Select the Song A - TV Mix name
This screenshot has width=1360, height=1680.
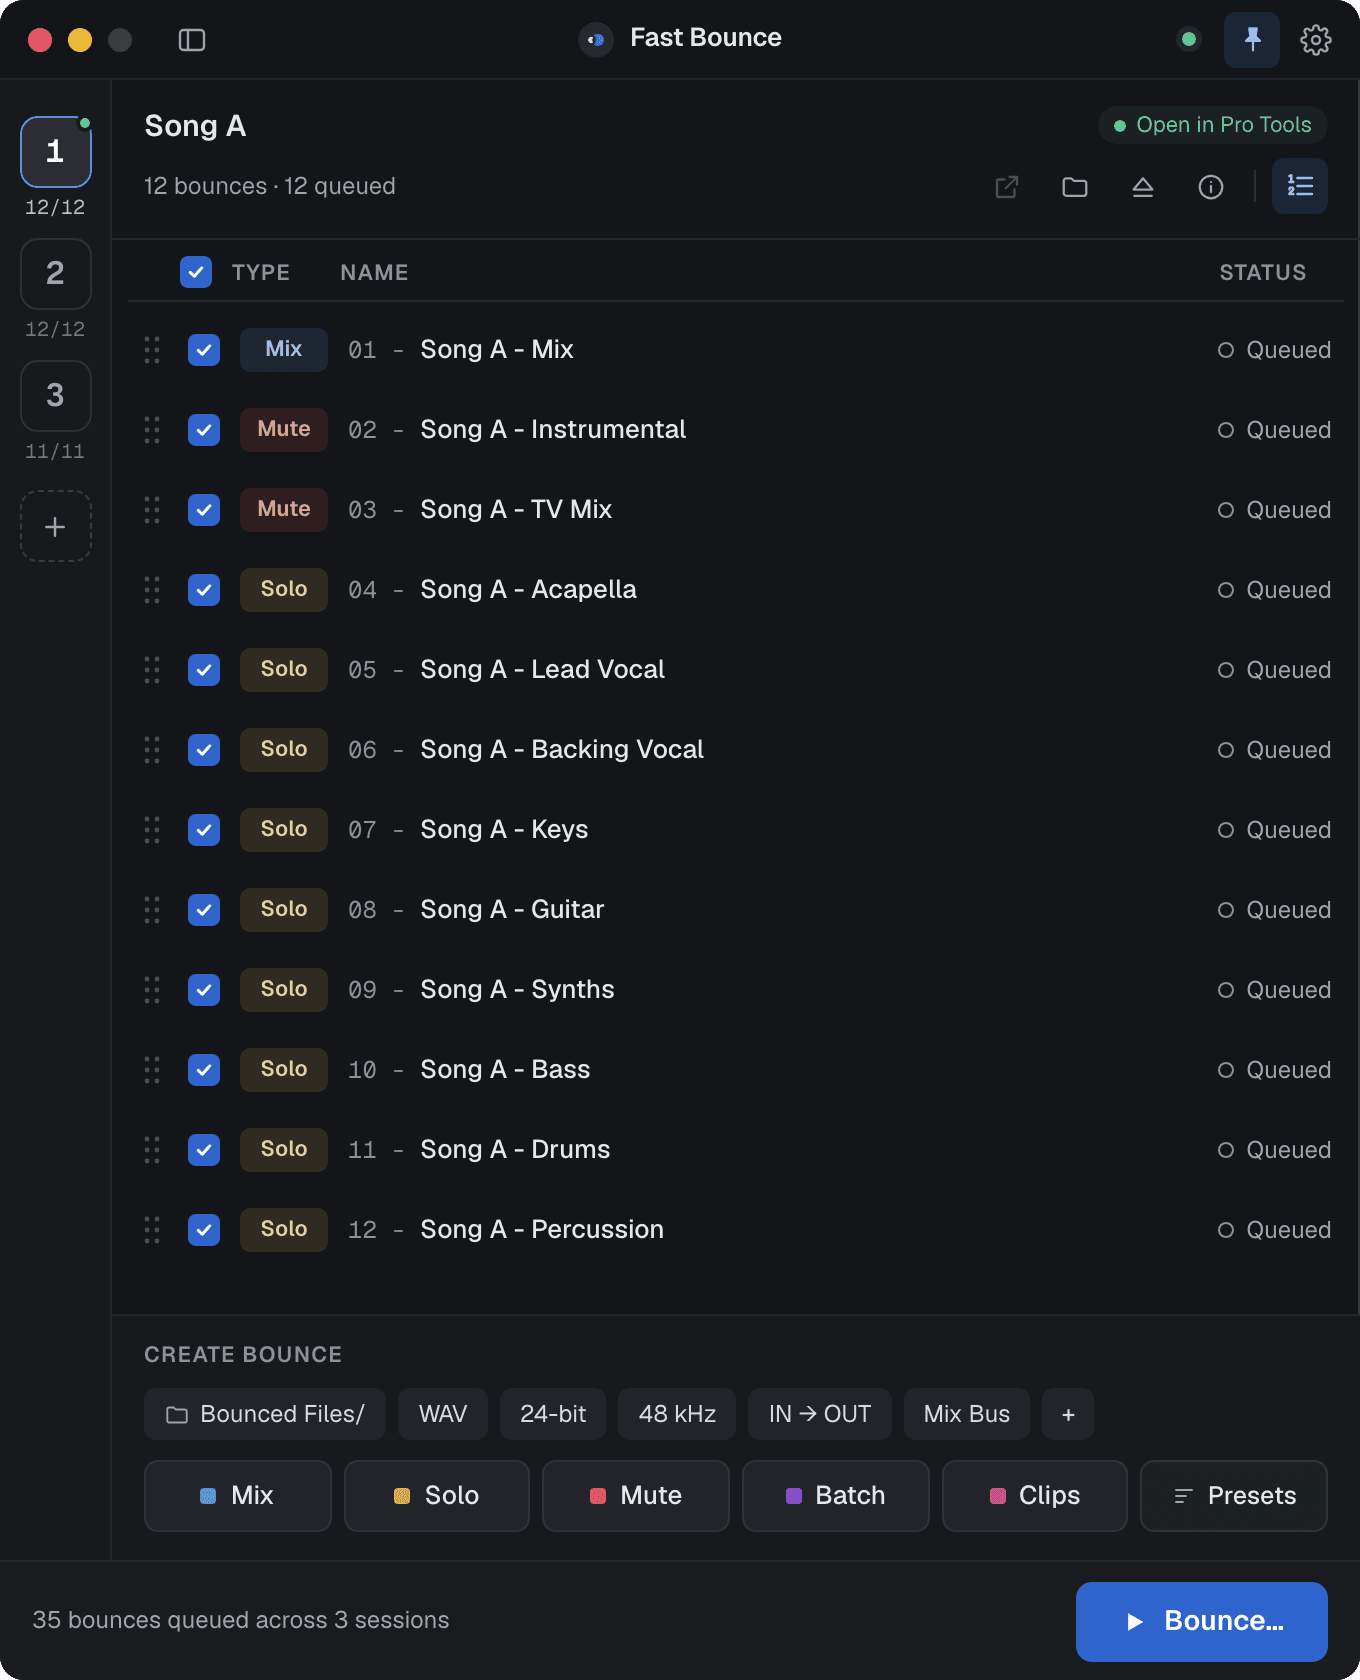[x=516, y=510]
